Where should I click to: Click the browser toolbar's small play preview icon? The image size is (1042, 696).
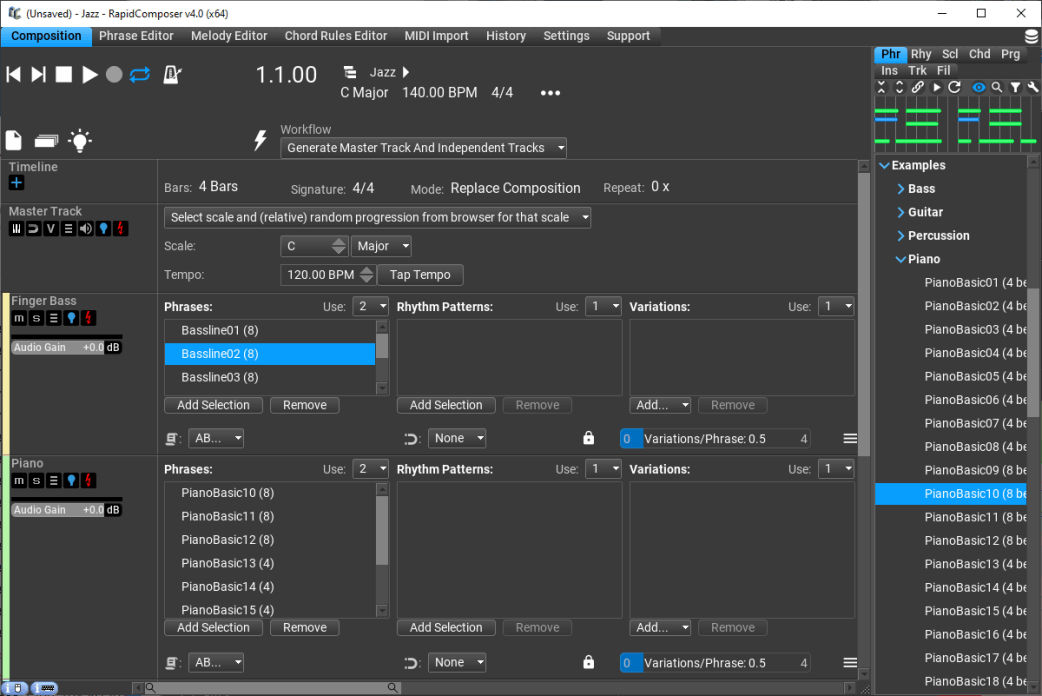tap(936, 87)
